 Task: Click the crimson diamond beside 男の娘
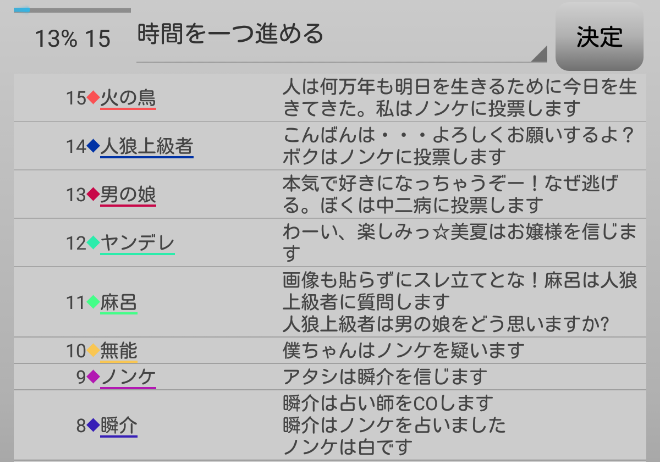94,194
